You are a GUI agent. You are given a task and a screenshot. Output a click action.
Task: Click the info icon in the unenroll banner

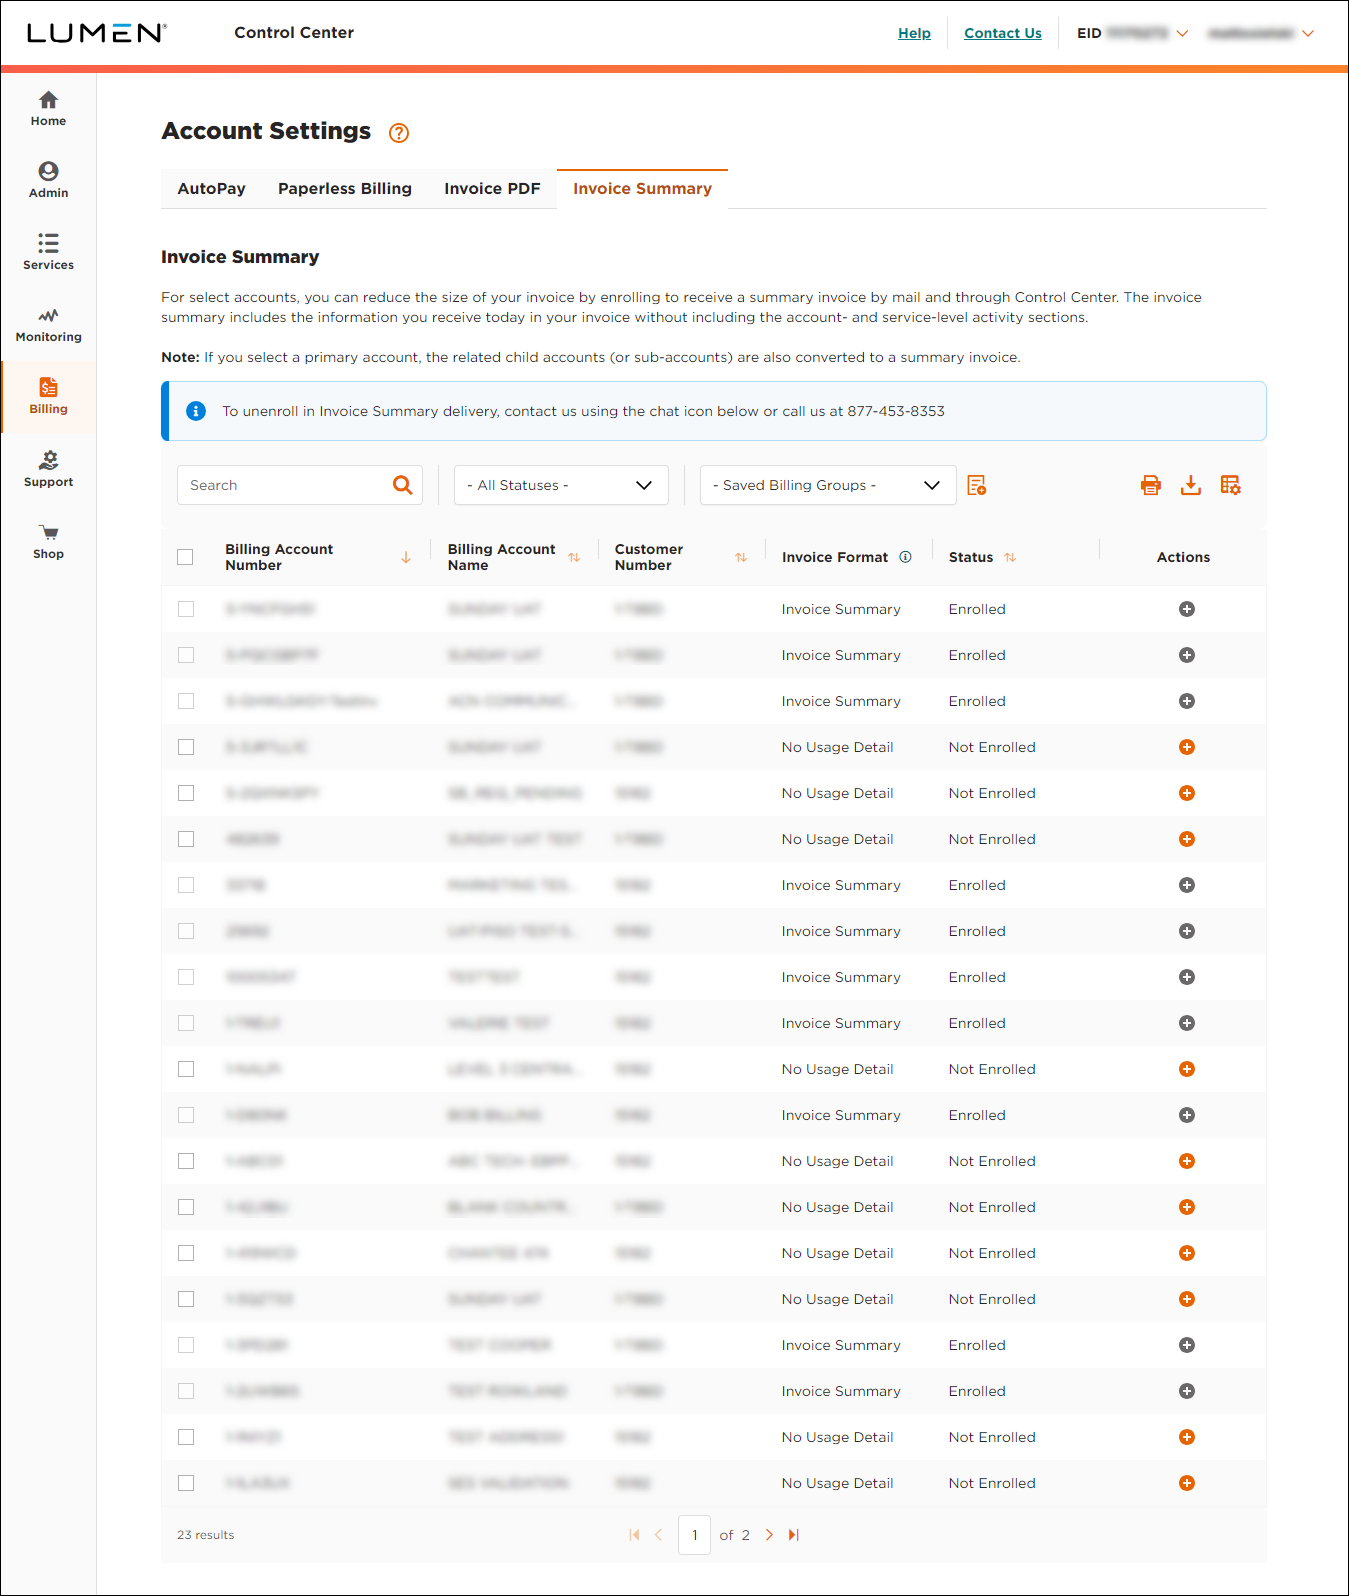196,411
